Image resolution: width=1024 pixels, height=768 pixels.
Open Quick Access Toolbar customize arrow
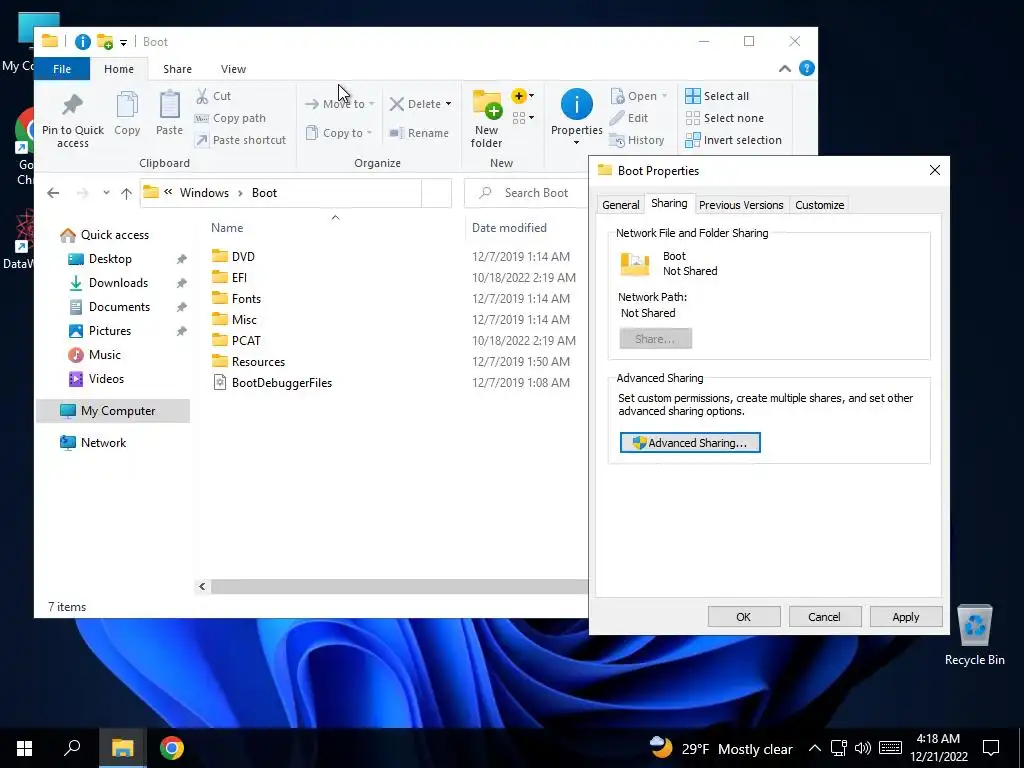(x=123, y=43)
